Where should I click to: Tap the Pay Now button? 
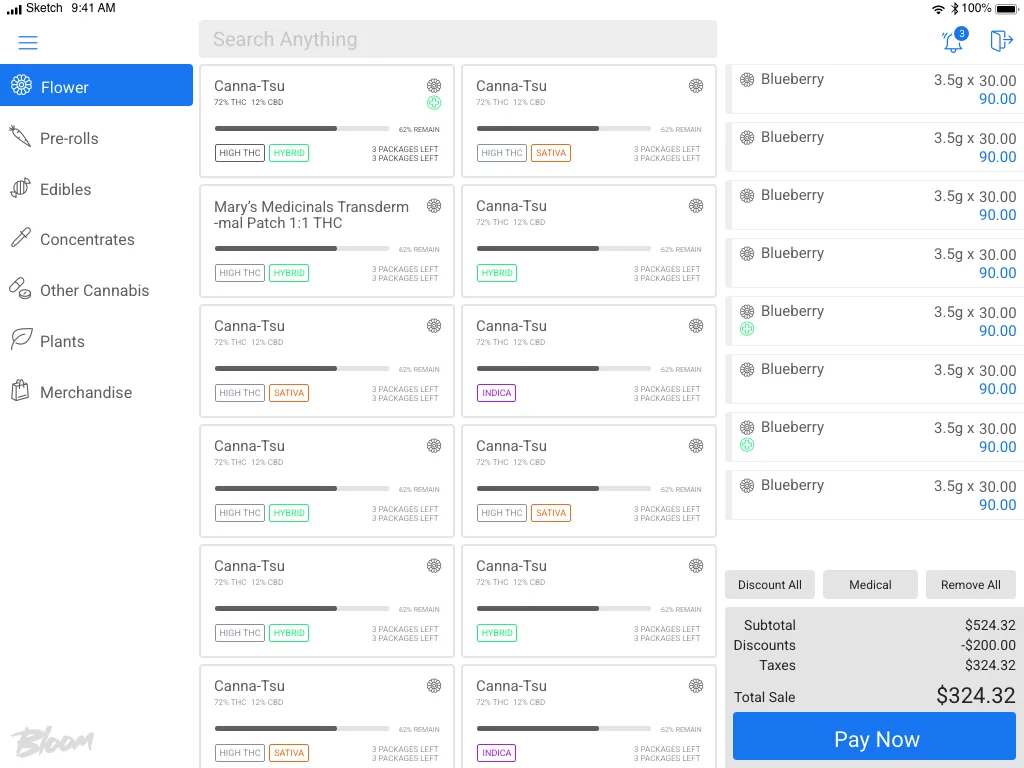(x=875, y=738)
